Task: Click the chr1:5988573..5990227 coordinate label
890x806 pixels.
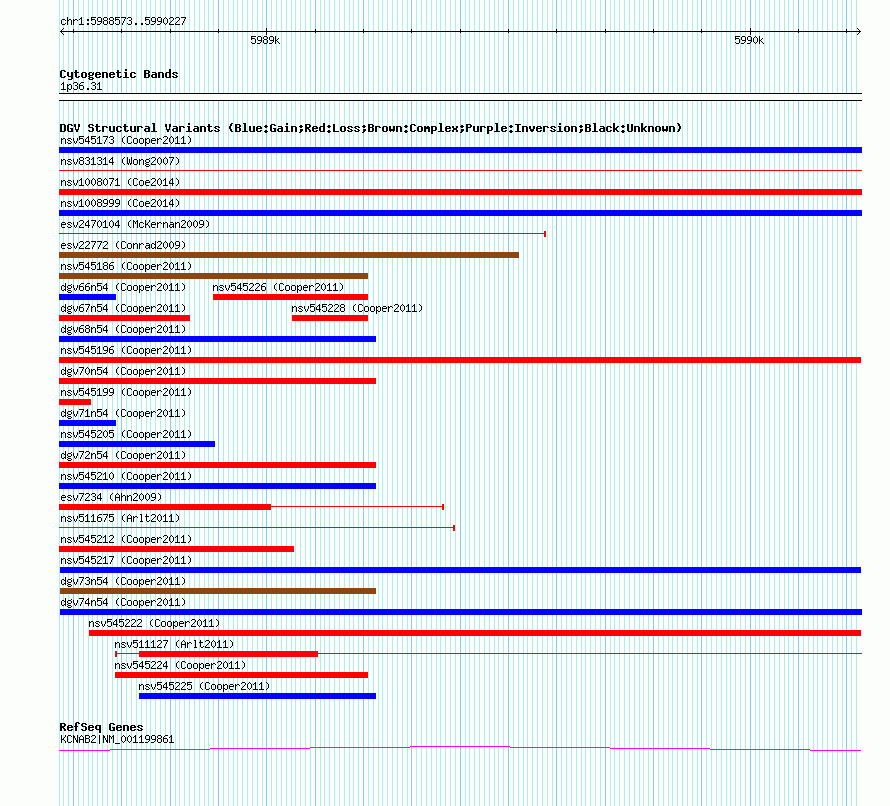Action: [123, 21]
